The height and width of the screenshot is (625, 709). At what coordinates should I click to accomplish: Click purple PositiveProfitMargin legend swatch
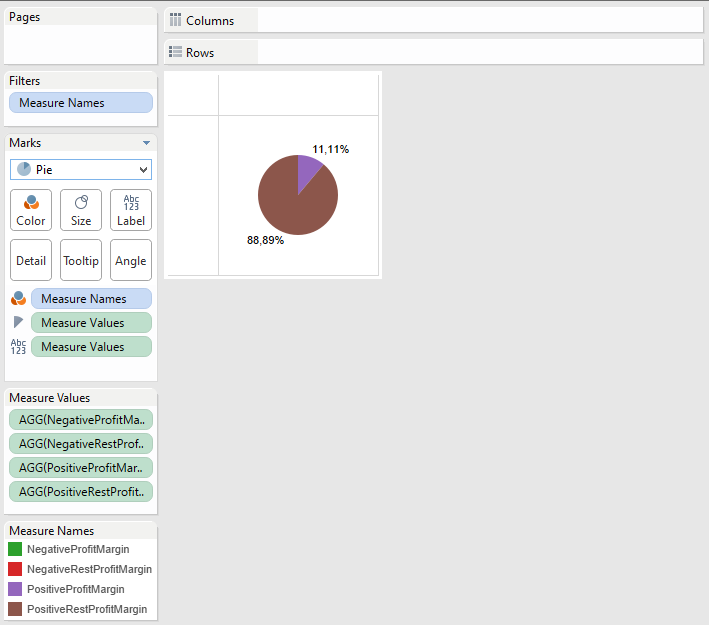coord(15,589)
